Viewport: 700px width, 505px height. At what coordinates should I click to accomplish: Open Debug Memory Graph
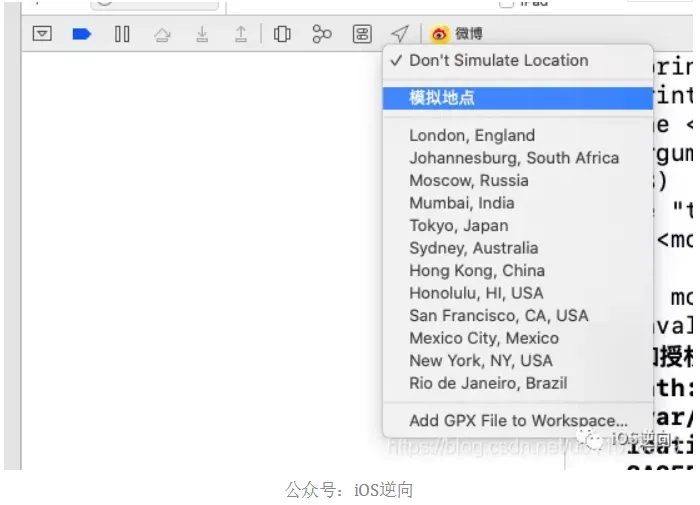322,34
